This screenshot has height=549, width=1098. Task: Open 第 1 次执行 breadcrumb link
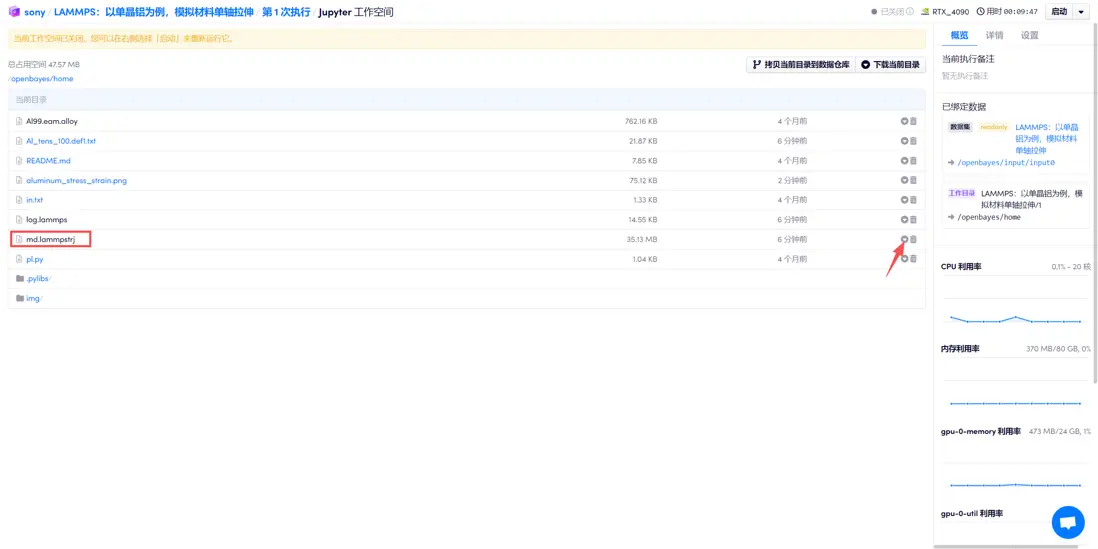(286, 12)
